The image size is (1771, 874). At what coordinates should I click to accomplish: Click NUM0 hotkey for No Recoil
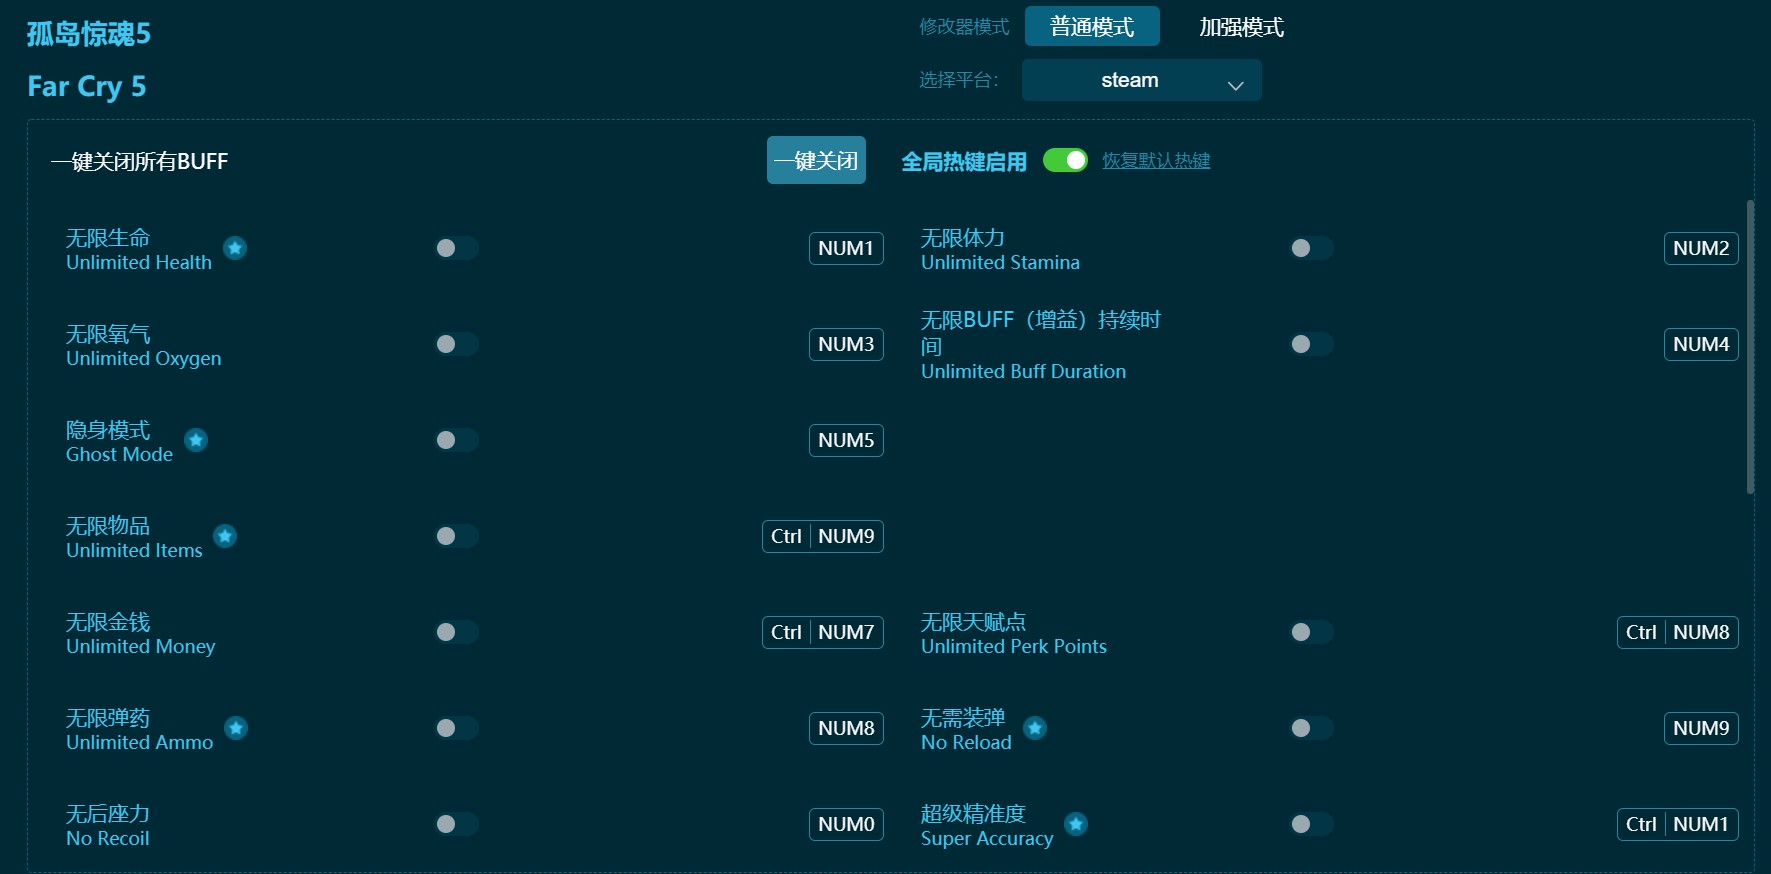(846, 824)
